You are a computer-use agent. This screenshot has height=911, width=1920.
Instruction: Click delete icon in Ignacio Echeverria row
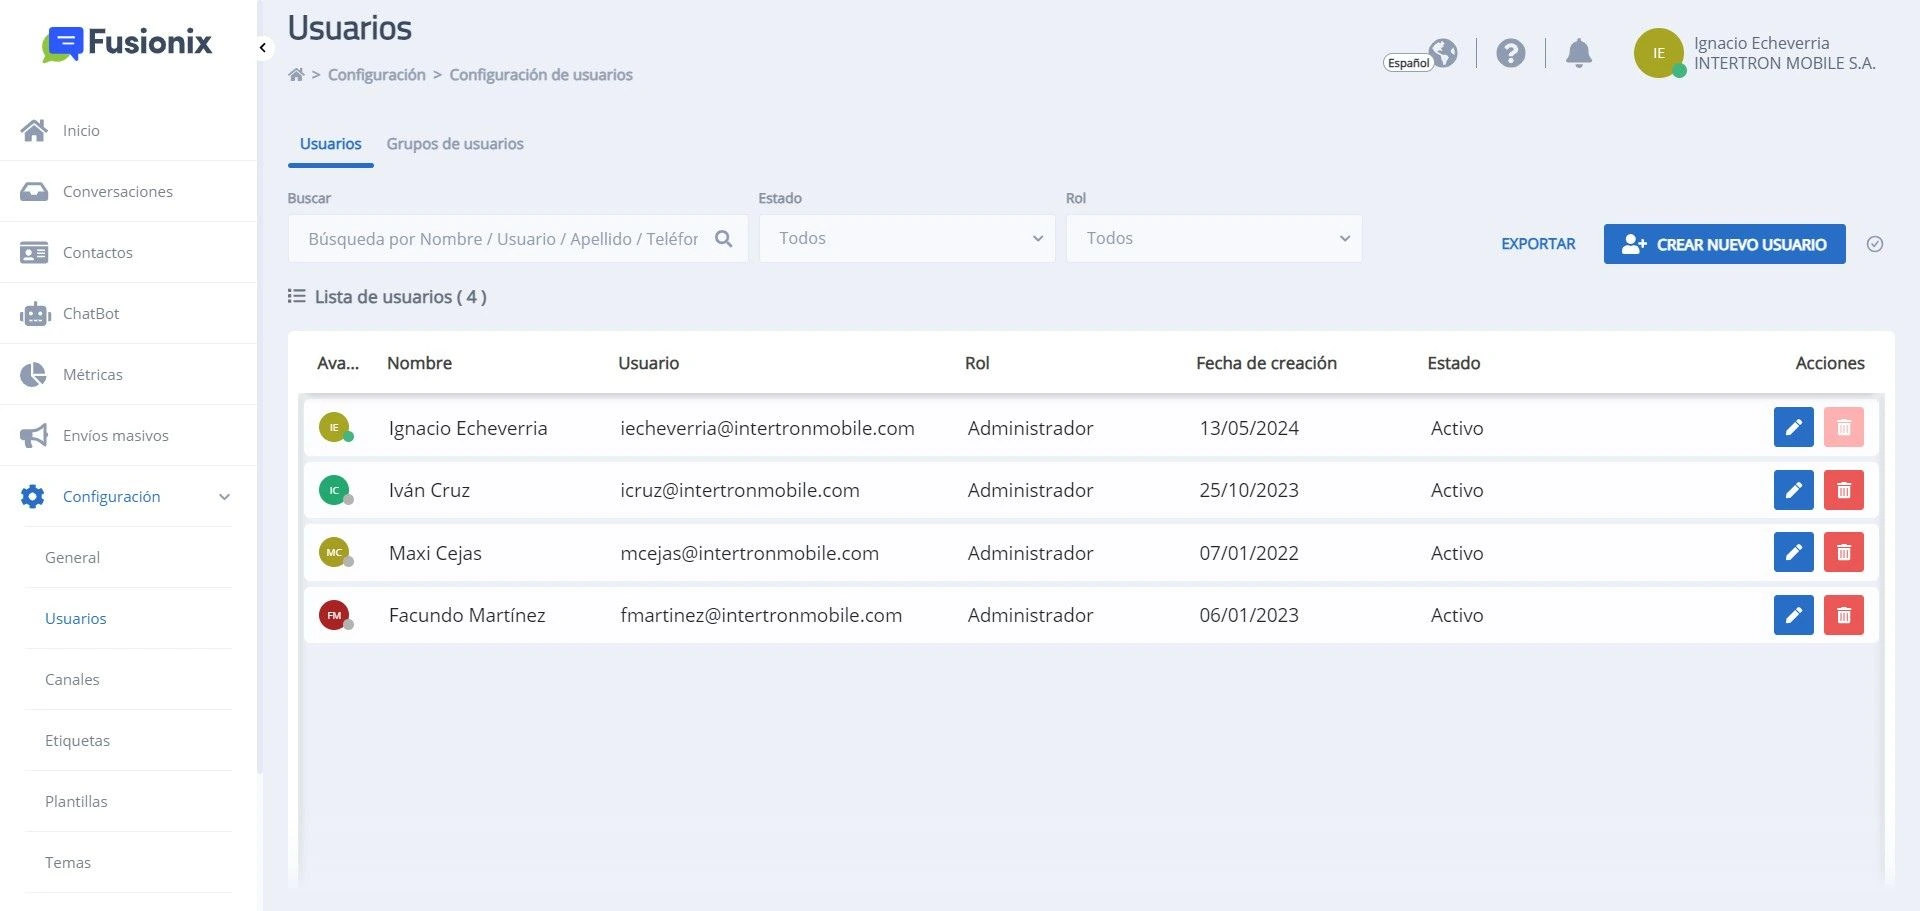pyautogui.click(x=1843, y=428)
